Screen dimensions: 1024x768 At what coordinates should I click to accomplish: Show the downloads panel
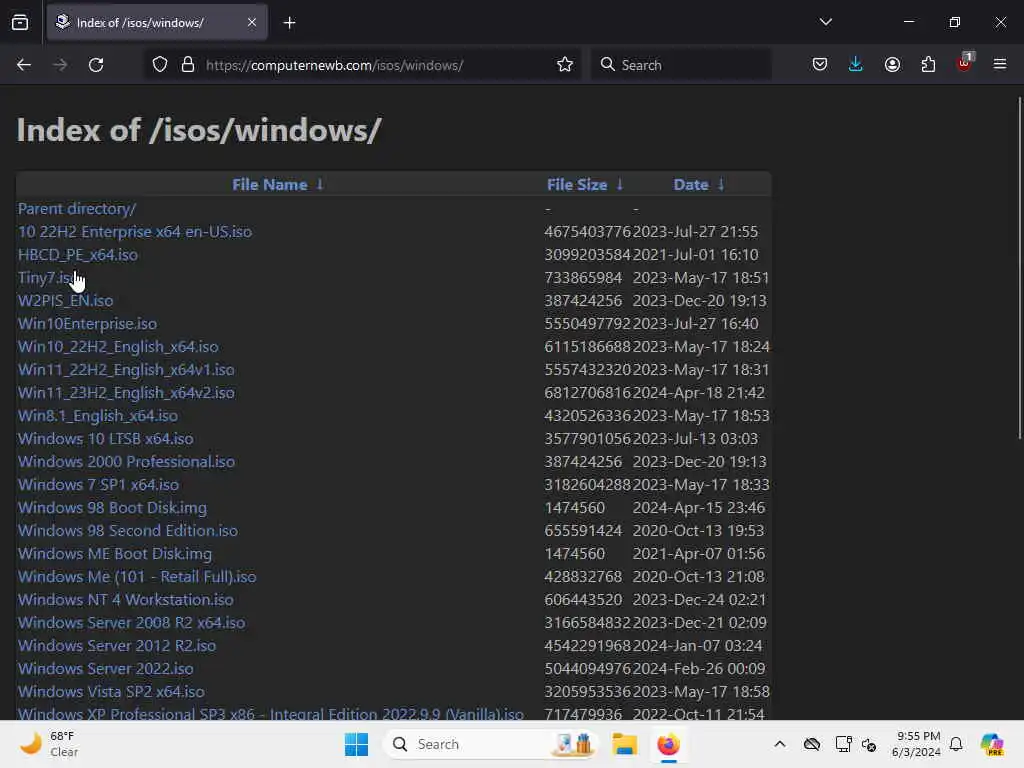856,65
